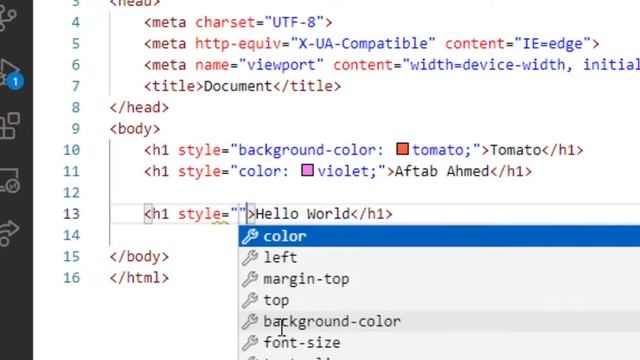Click 'http-equiv' attribute on line 5
Viewport: 640px width, 360px height.
(x=238, y=43)
